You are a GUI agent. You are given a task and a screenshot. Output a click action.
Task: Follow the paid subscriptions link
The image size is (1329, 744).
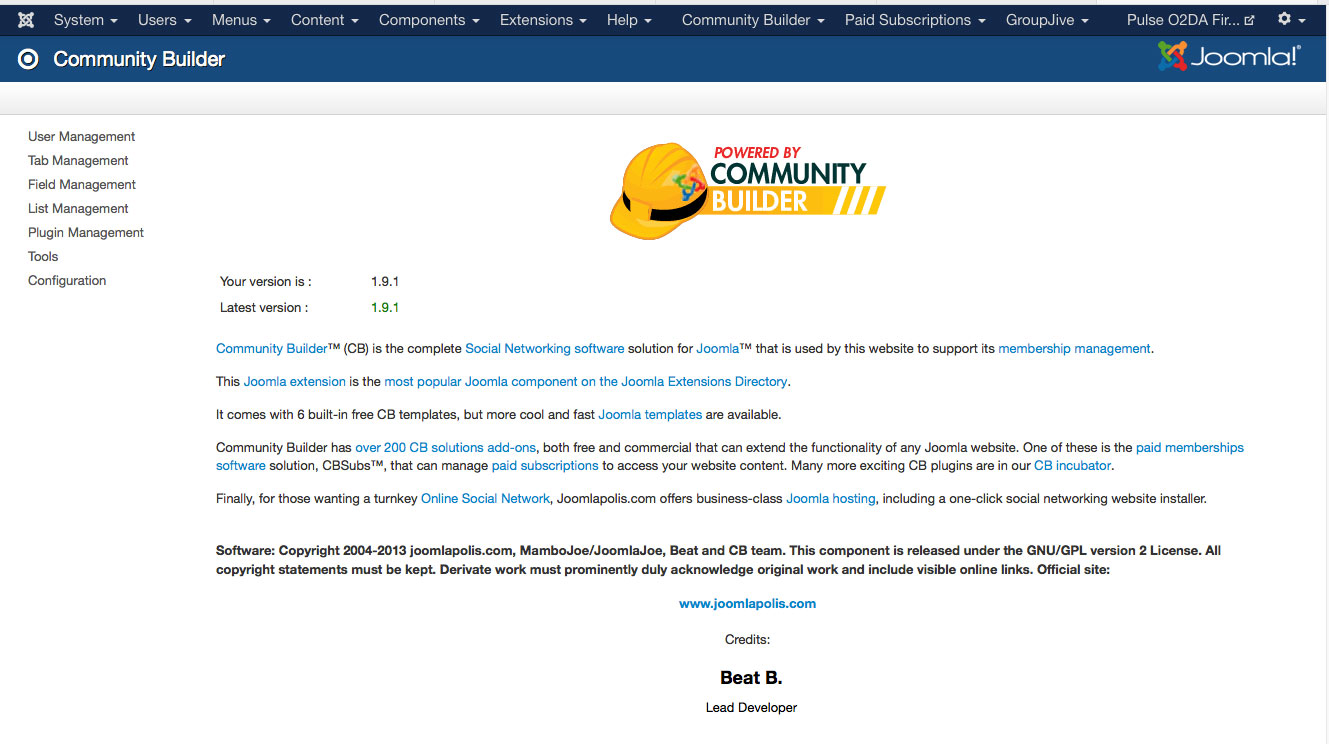coord(545,466)
